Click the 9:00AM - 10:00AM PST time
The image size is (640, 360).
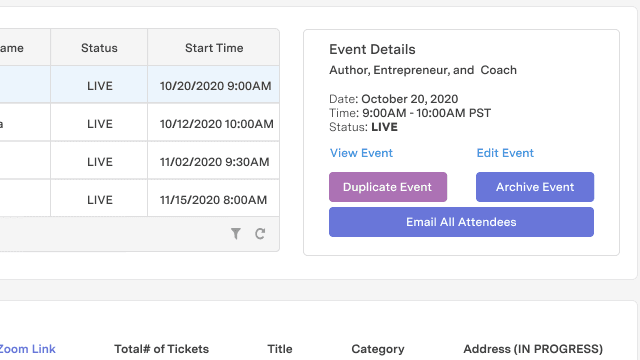tap(427, 113)
